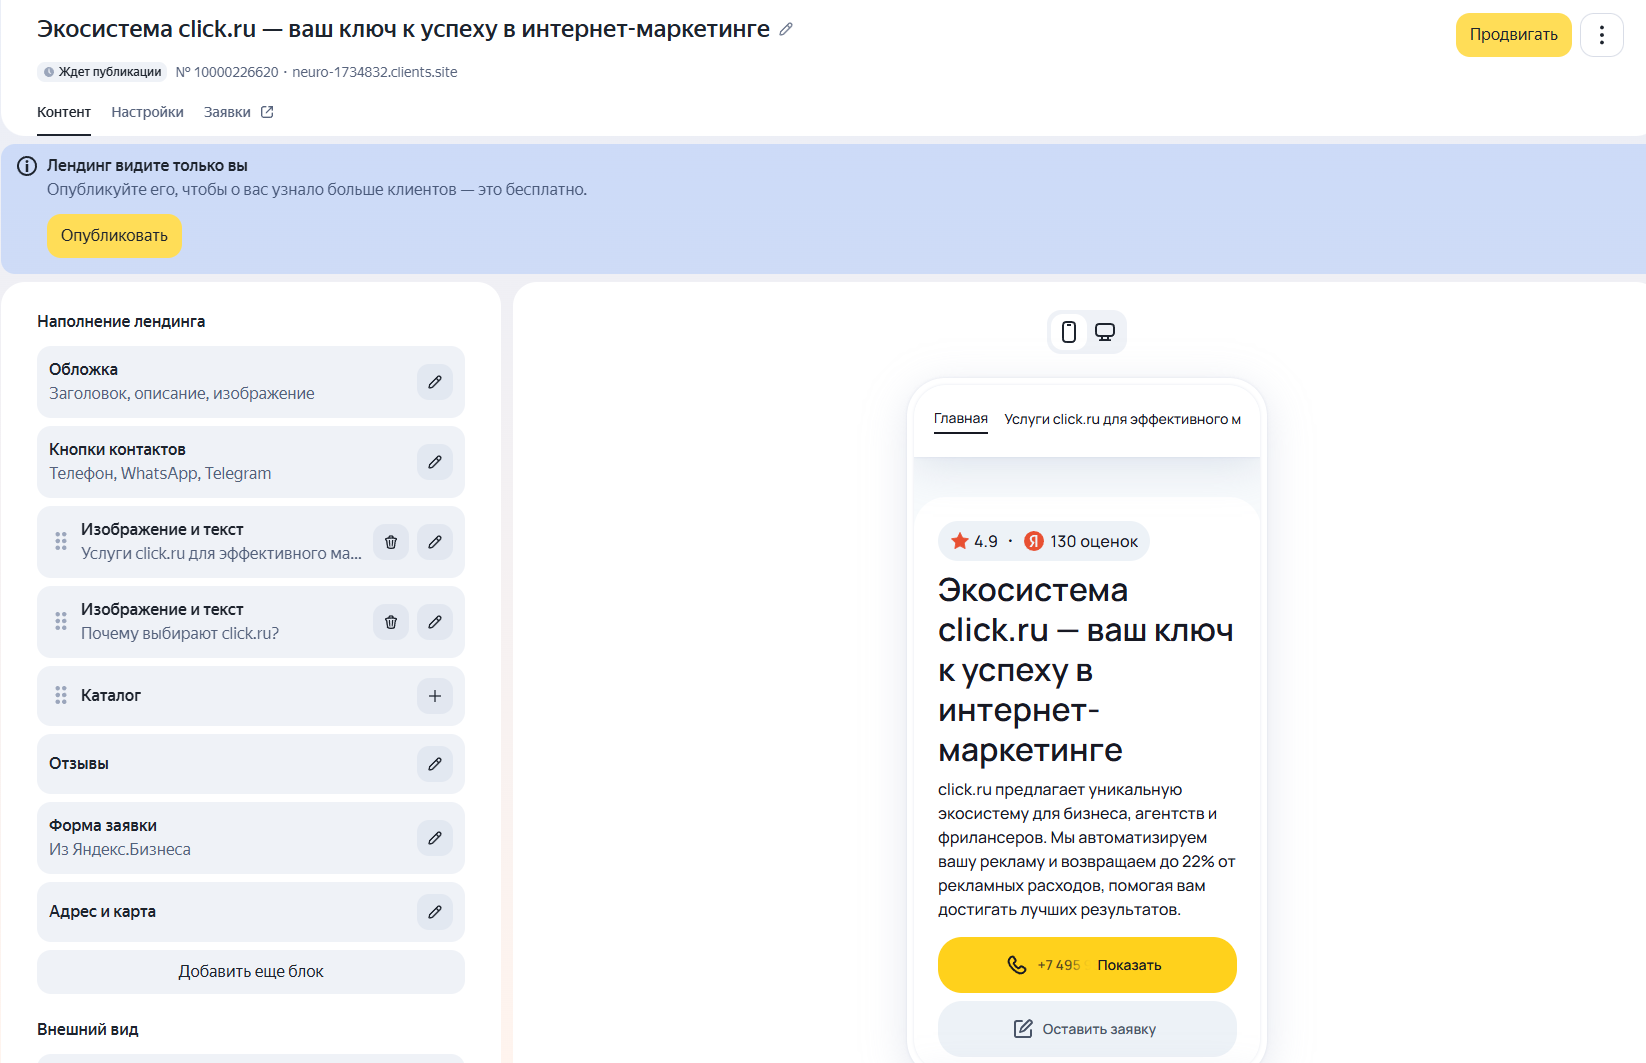Add the Каталог block with plus icon

pos(435,696)
